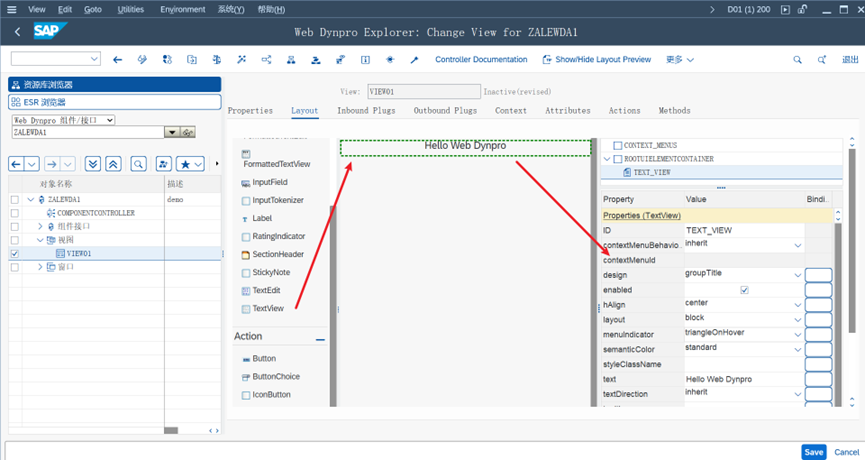
Task: Open the 更多 (More) toolbar dropdown
Action: click(x=680, y=60)
